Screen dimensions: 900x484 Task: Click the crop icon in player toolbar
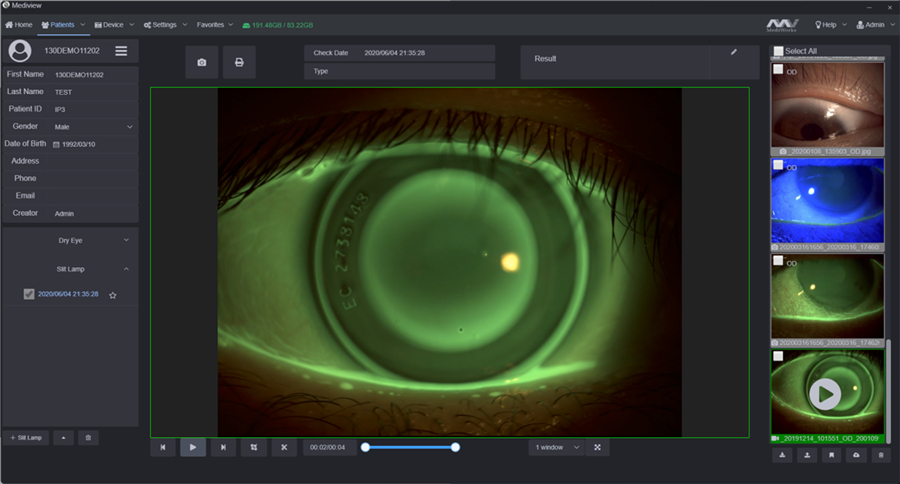(254, 447)
